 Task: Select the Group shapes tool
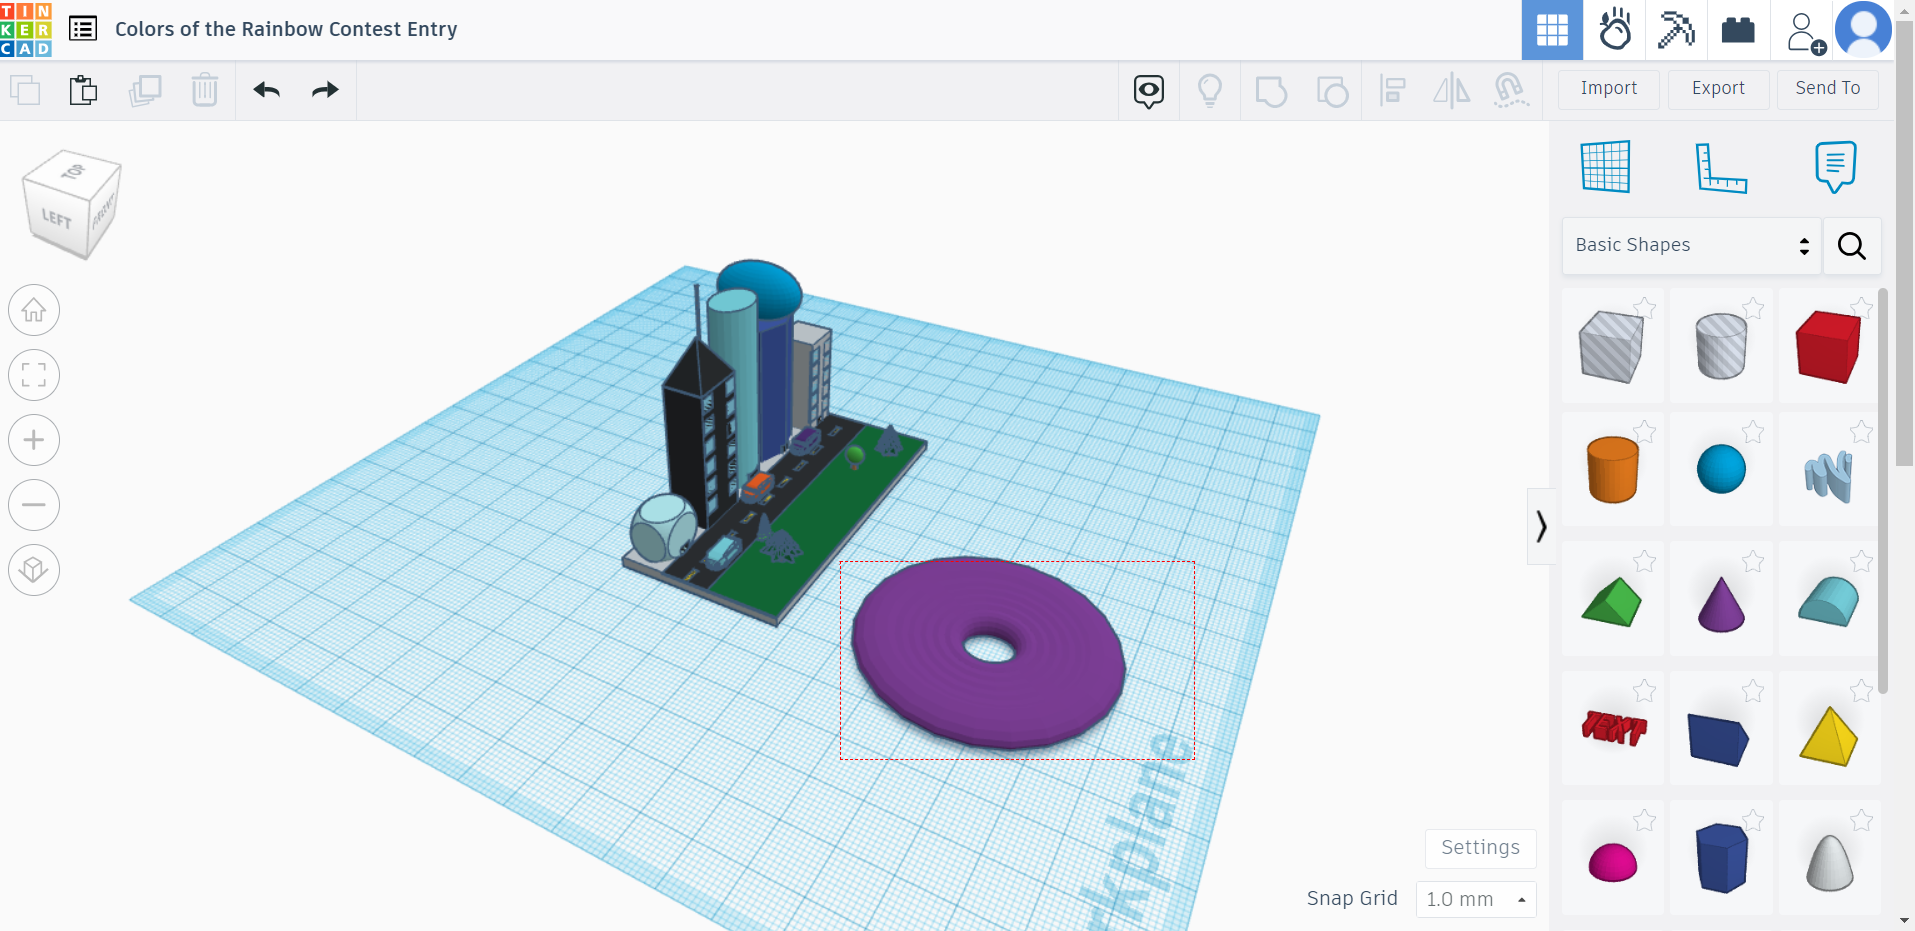pyautogui.click(x=1272, y=90)
